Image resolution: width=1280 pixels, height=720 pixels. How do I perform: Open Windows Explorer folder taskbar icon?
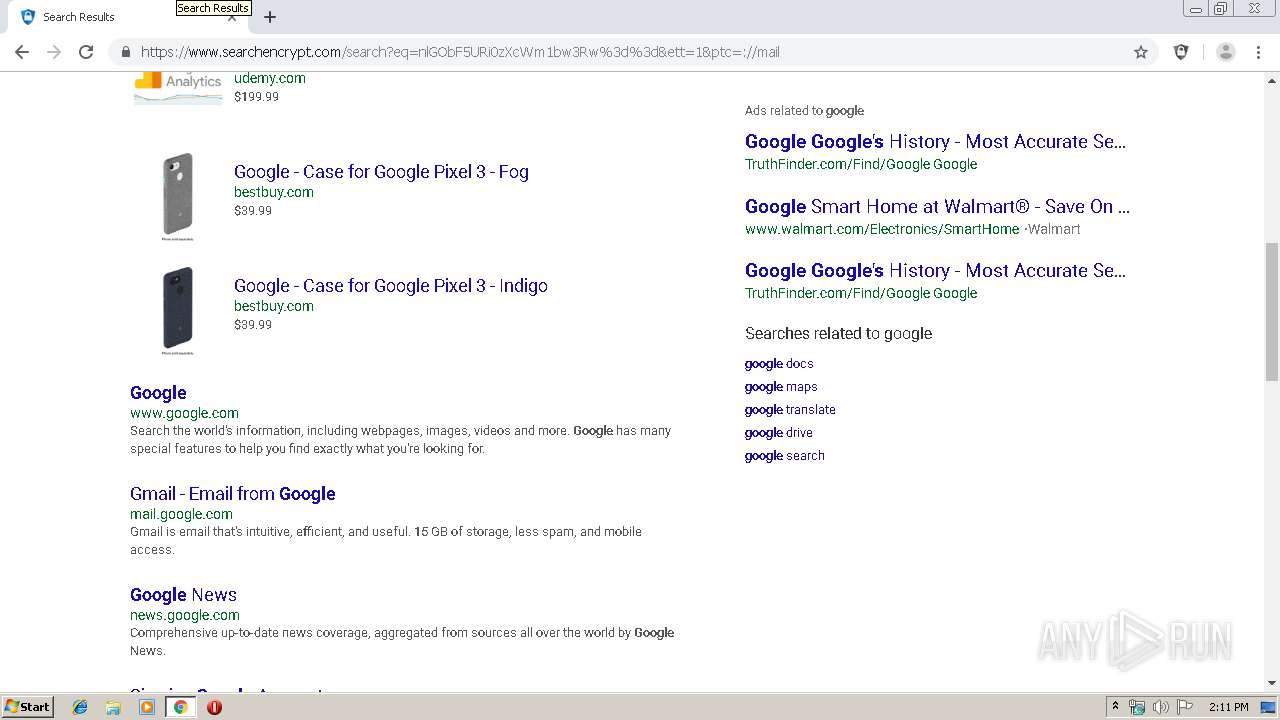tap(113, 707)
